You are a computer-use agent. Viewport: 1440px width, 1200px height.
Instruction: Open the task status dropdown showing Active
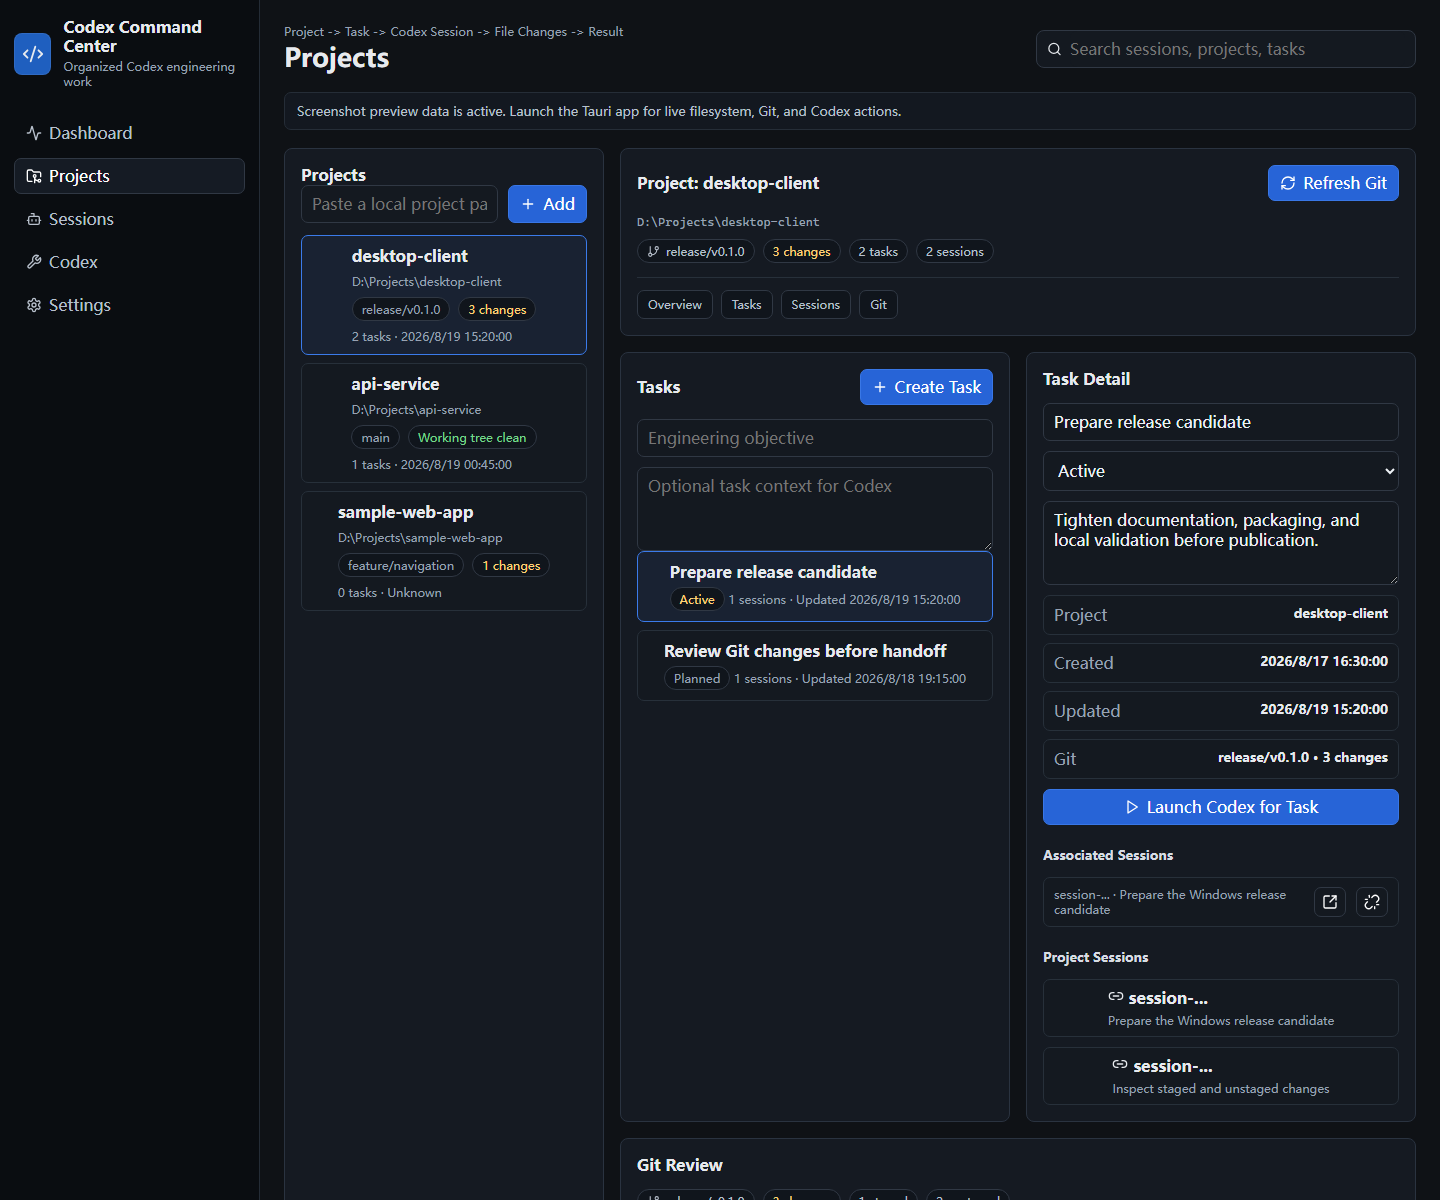click(1220, 471)
